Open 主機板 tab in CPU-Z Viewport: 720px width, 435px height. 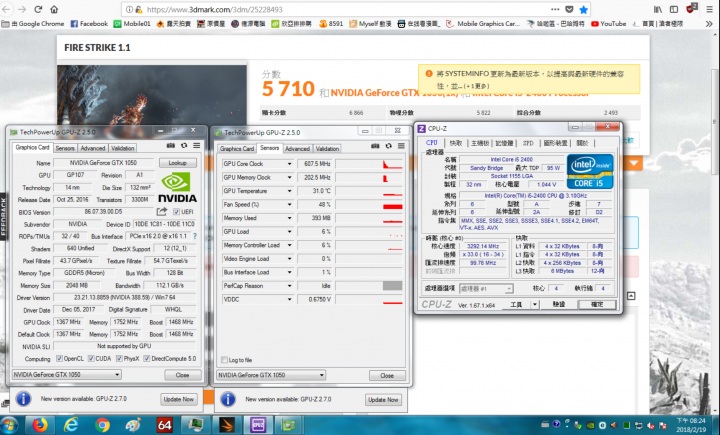click(x=480, y=143)
